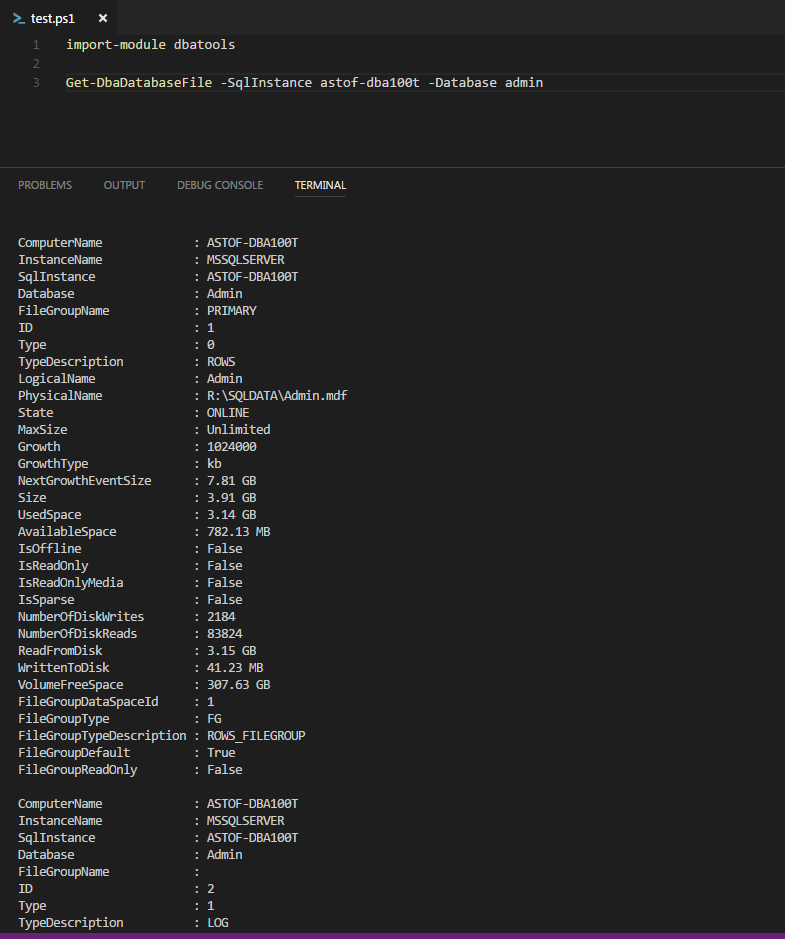This screenshot has height=939, width=785.
Task: Select the -SqlInstance parameter text
Action: point(265,82)
